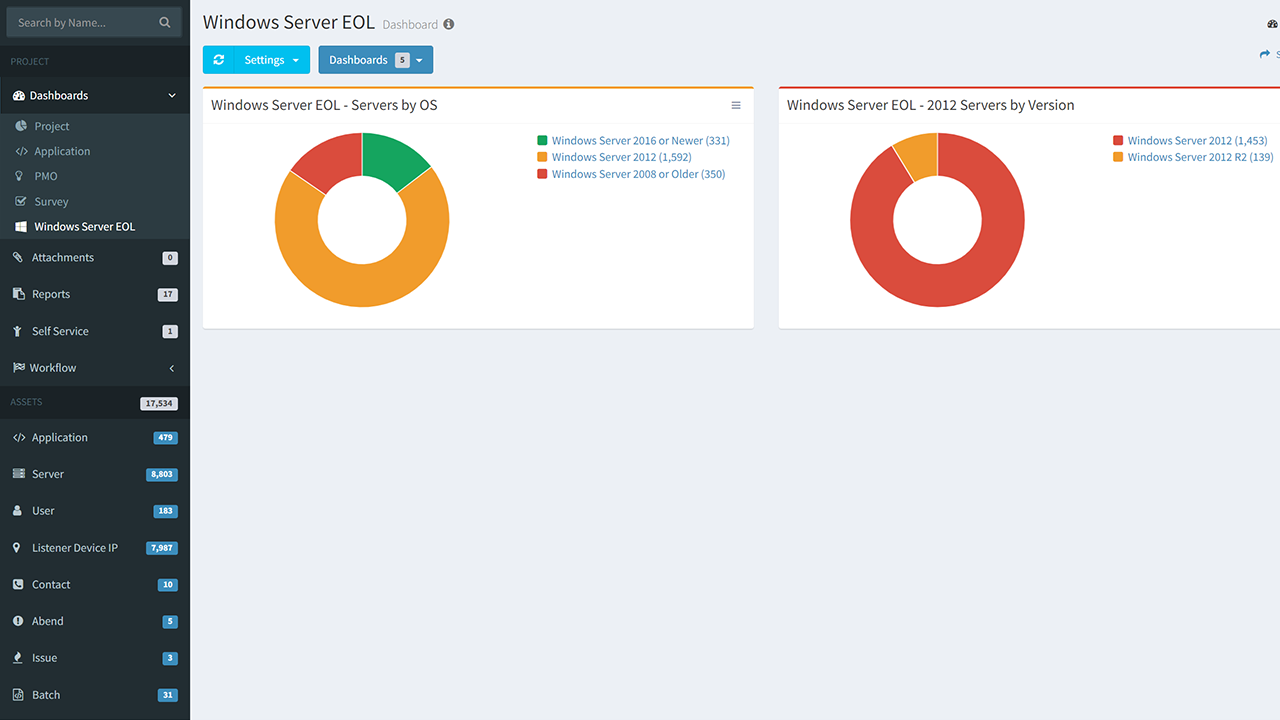Image resolution: width=1280 pixels, height=720 pixels.
Task: Expand the Dashboards dropdown button
Action: coord(375,60)
